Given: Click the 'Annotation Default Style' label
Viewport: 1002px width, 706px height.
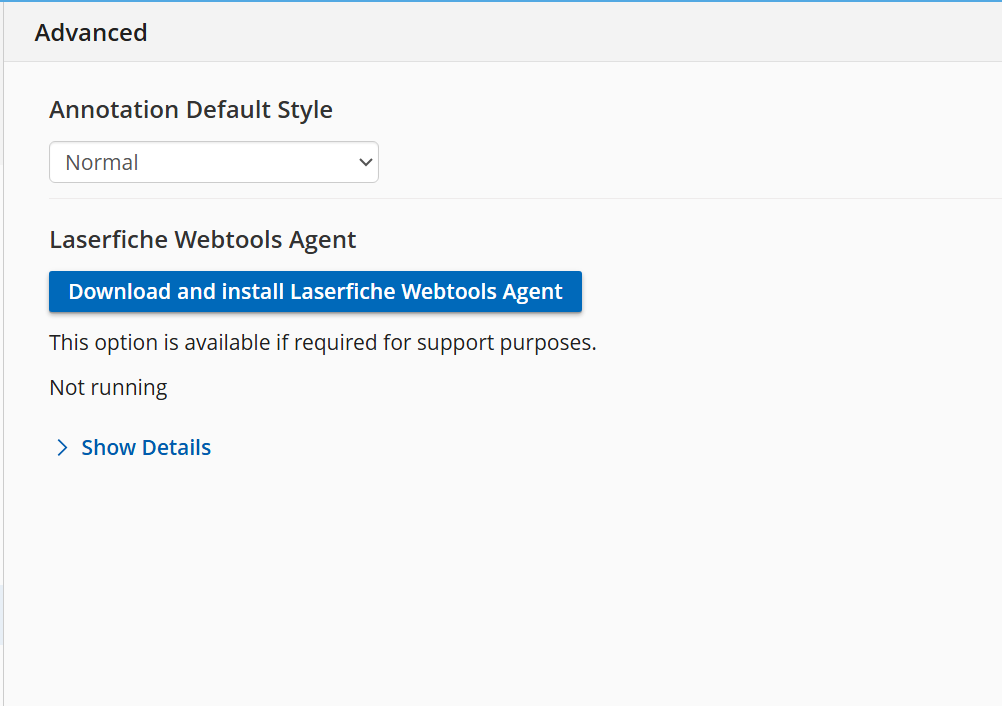Looking at the screenshot, I should 190,110.
